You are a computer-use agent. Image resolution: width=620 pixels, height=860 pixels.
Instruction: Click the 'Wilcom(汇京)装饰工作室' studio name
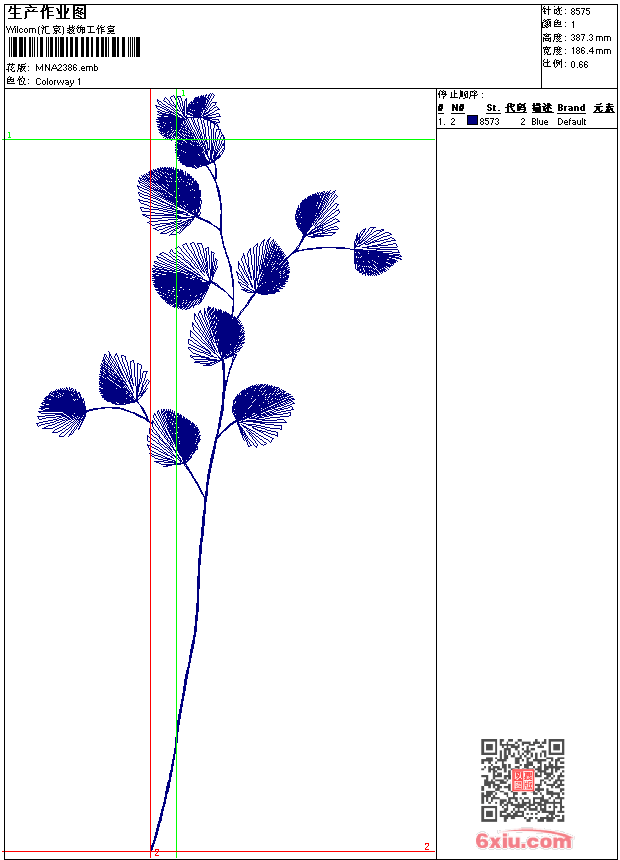coord(60,30)
